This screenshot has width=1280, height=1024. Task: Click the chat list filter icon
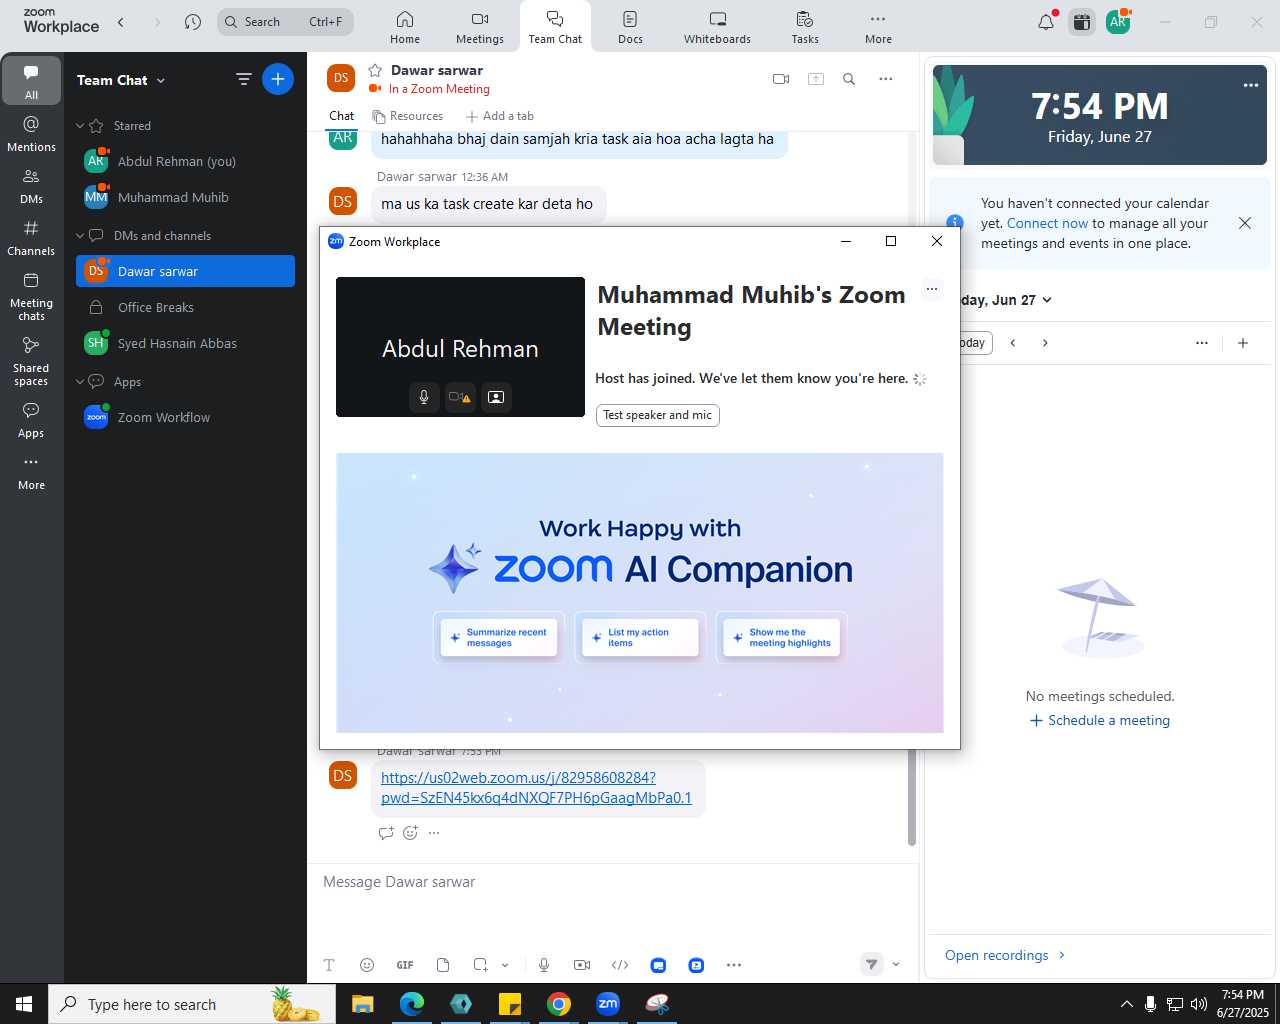pyautogui.click(x=243, y=79)
